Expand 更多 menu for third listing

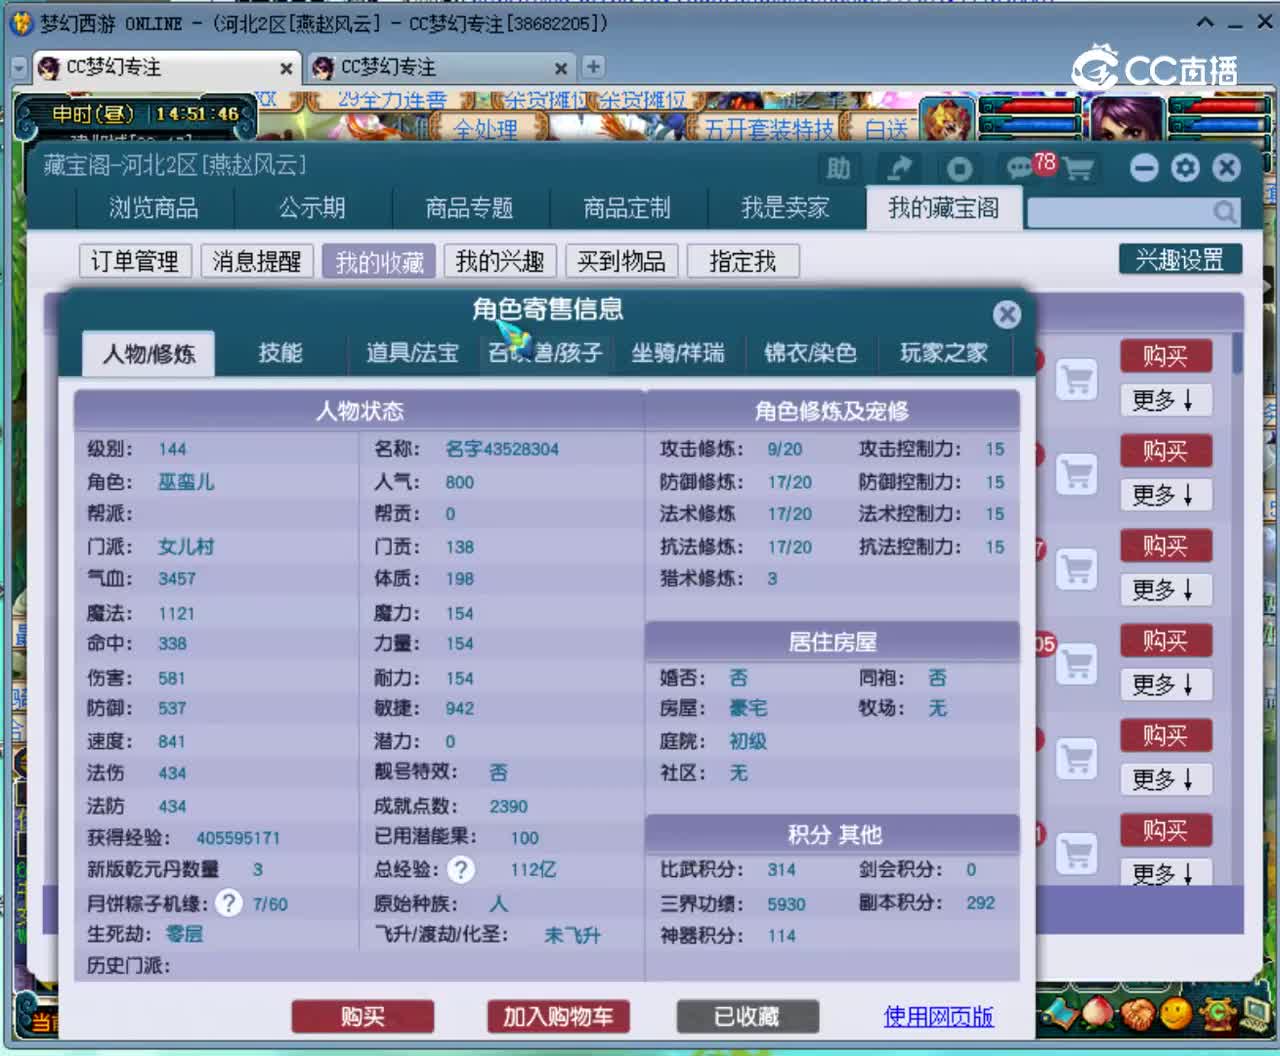pos(1164,590)
